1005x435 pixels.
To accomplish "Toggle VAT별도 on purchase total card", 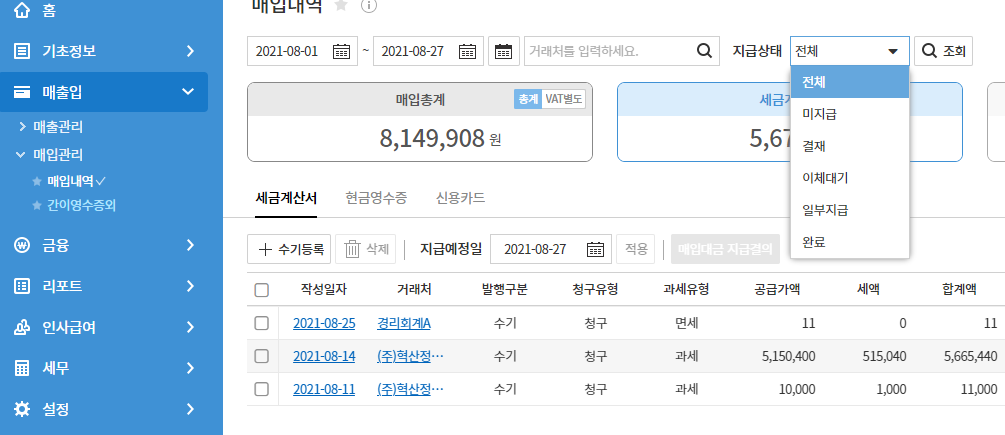I will pyautogui.click(x=564, y=99).
